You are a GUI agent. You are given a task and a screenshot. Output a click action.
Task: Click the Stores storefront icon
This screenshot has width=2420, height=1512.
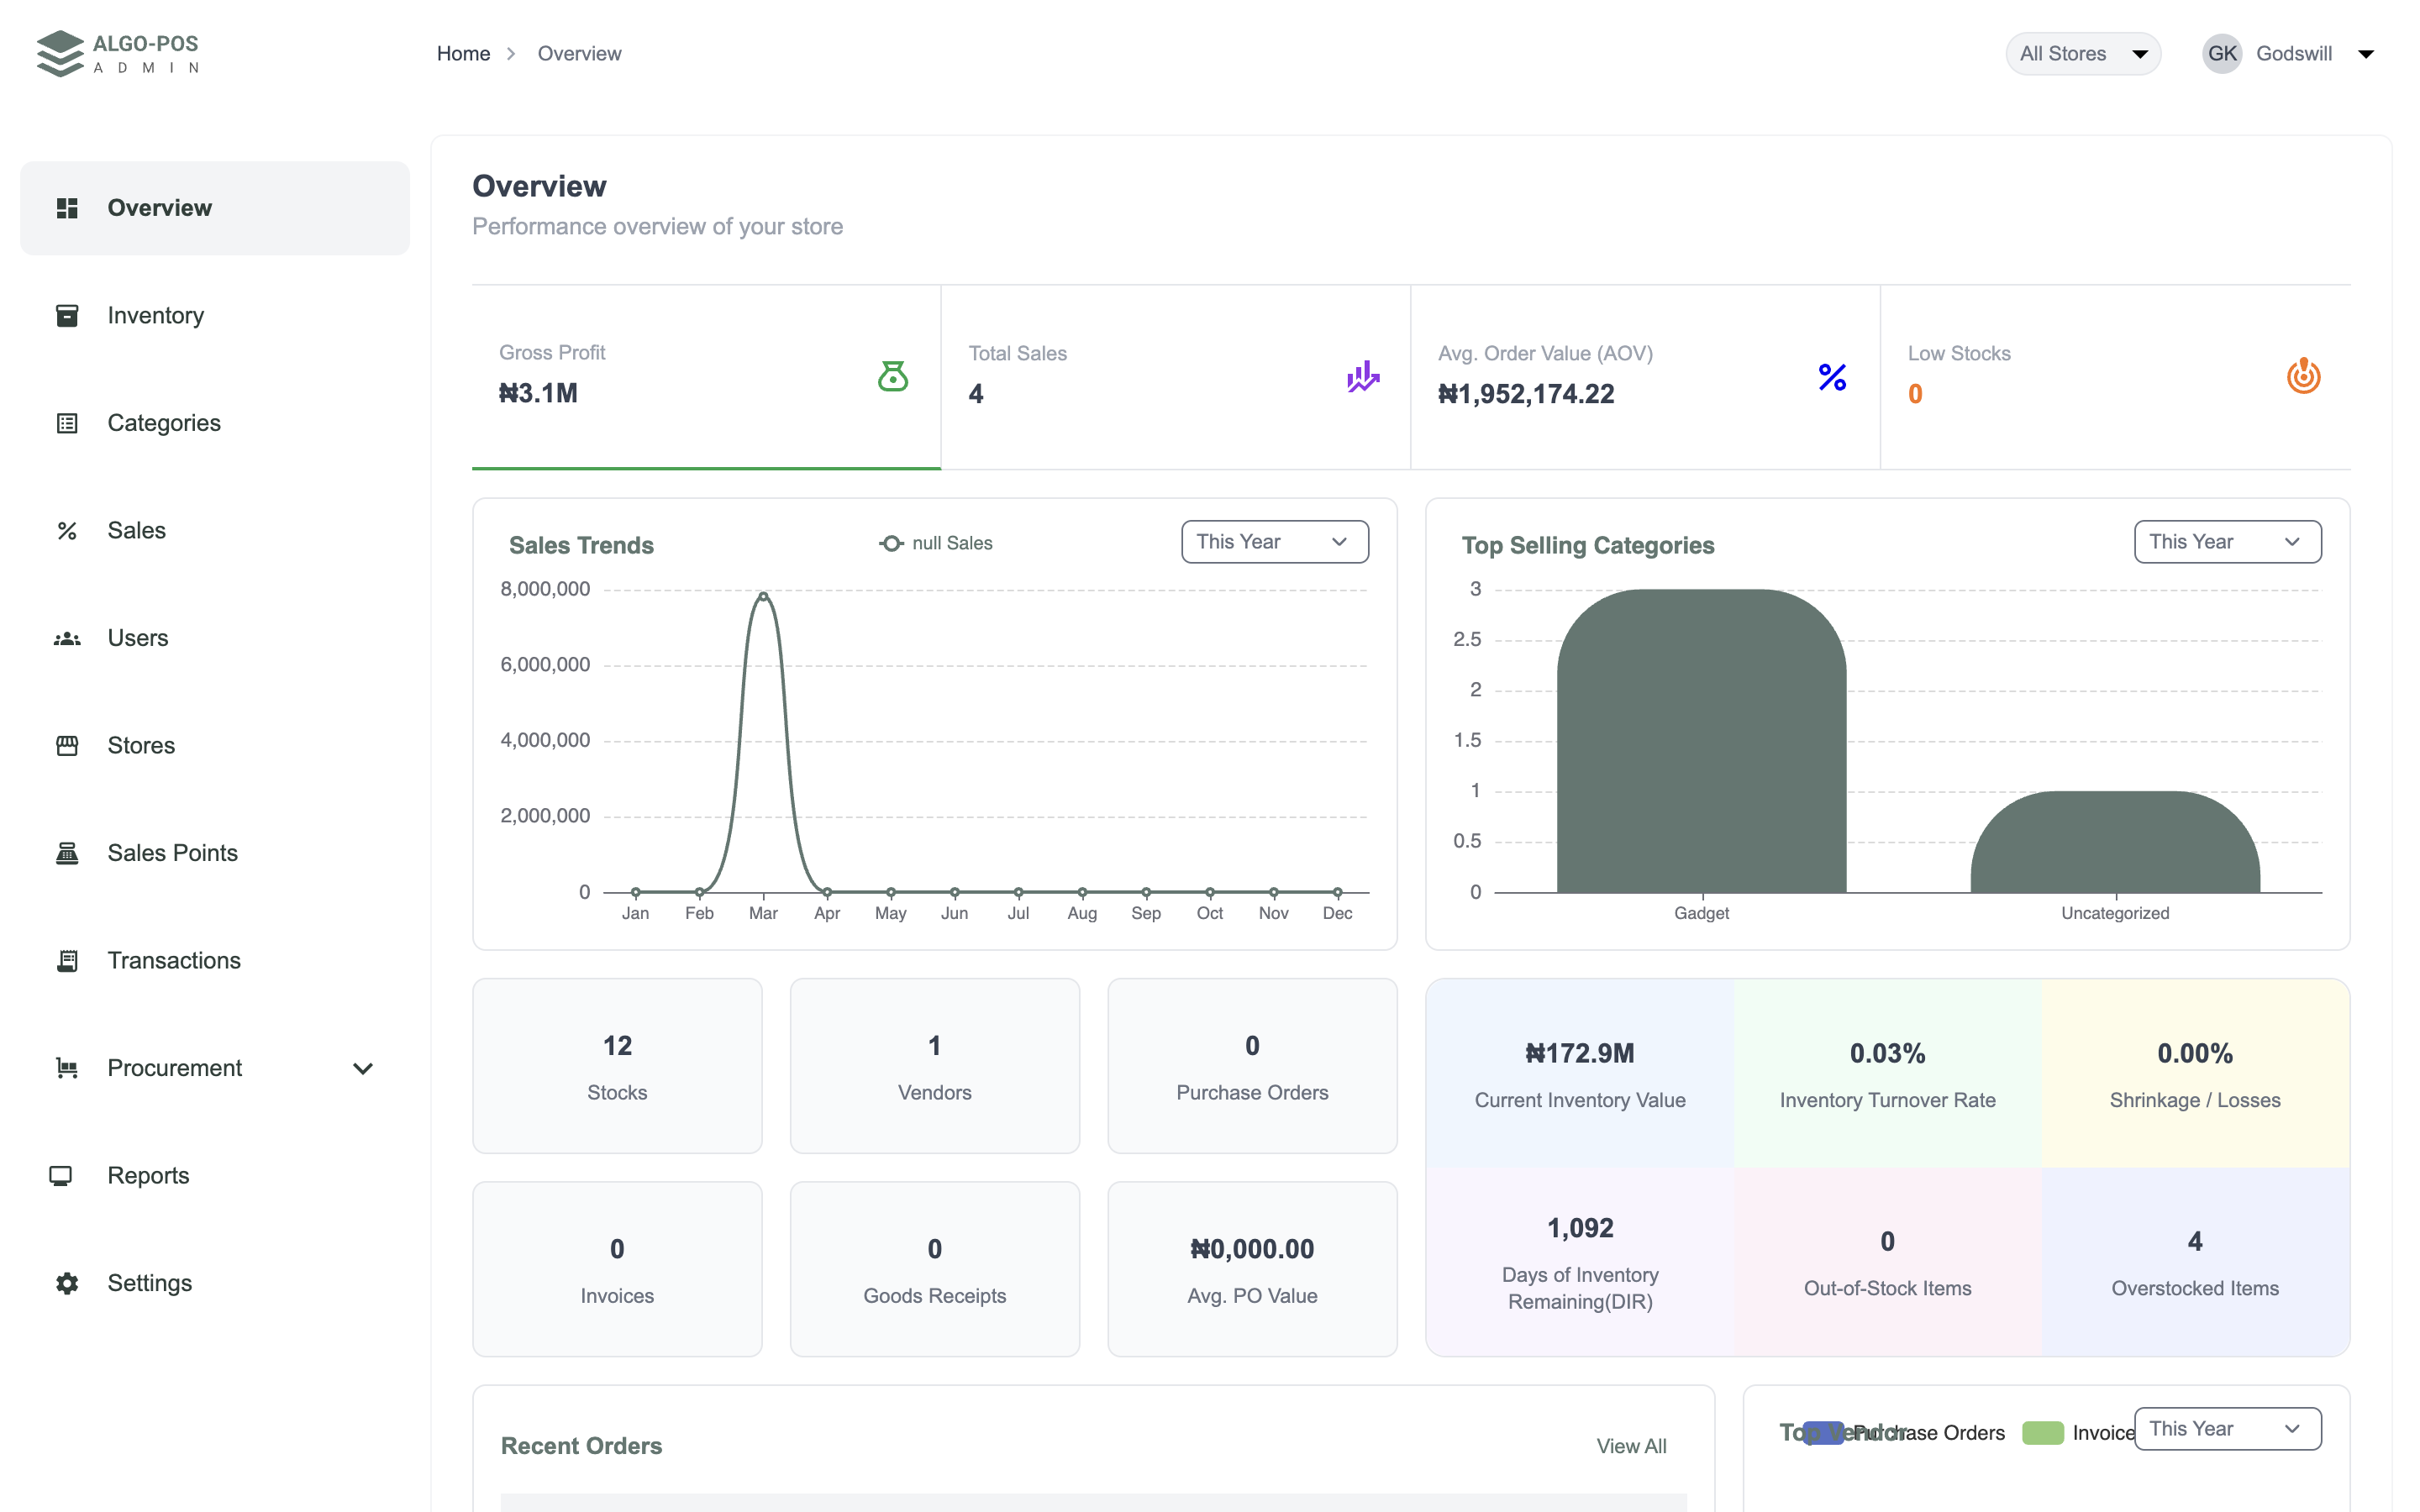(x=67, y=746)
